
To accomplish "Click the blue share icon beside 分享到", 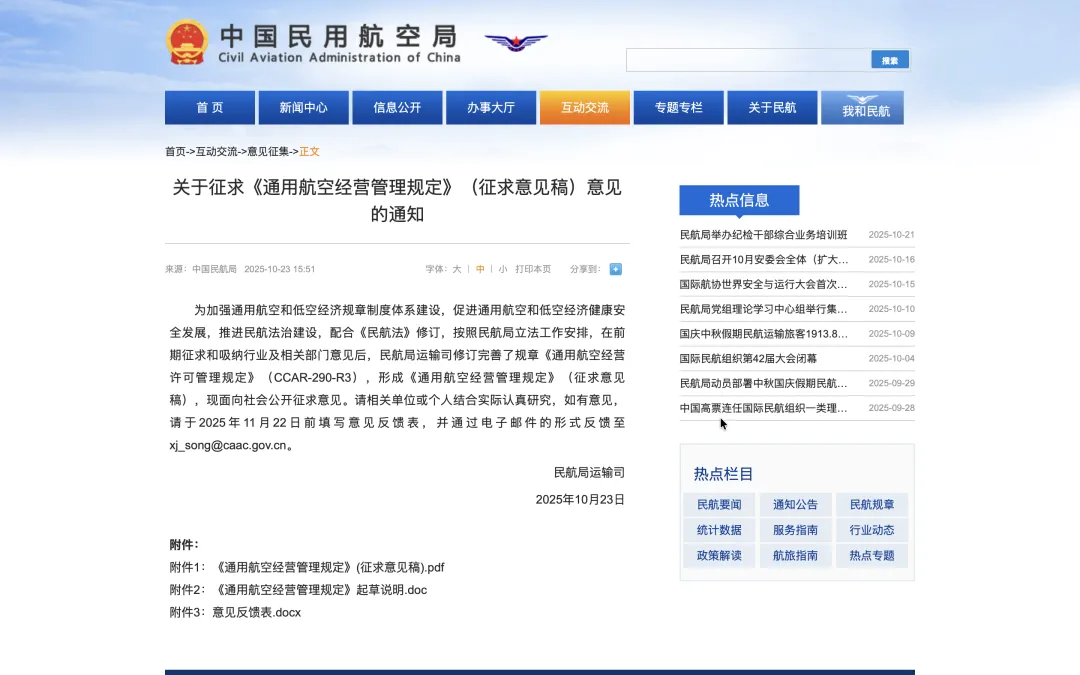I will [615, 268].
